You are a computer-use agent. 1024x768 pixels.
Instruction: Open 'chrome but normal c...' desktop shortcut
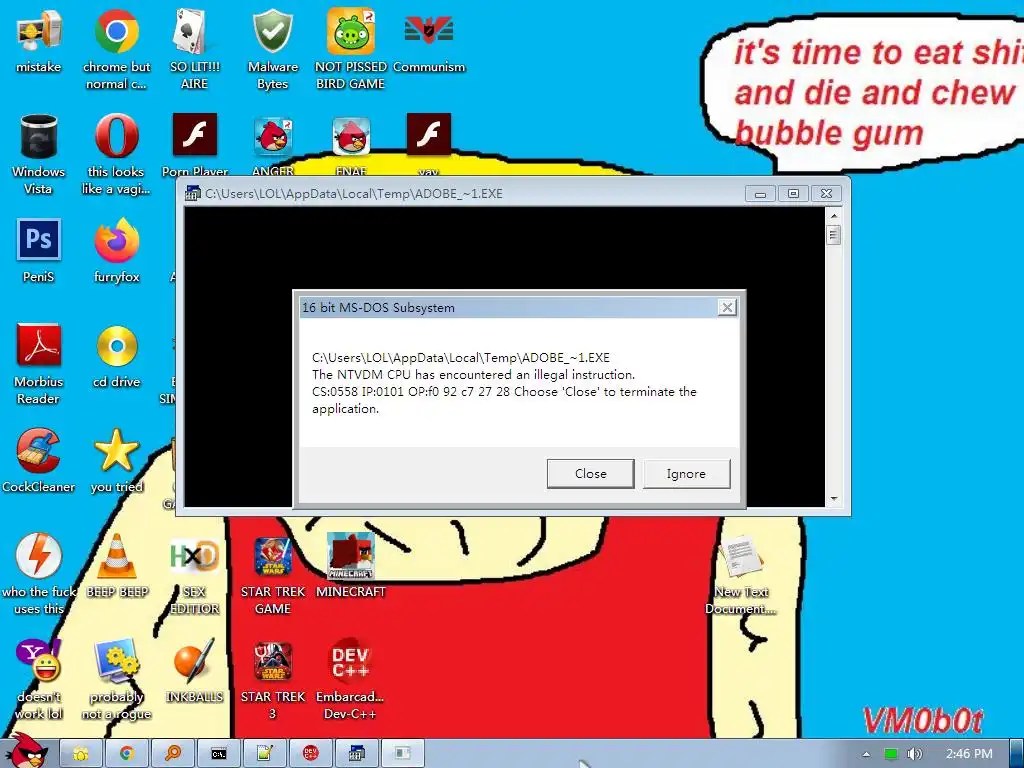pyautogui.click(x=116, y=31)
